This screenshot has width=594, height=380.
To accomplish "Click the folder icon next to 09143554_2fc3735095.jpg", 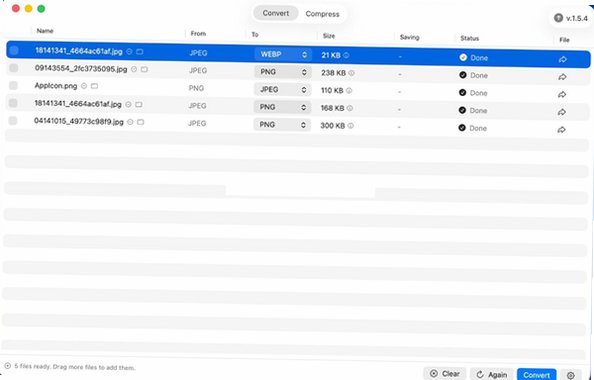I will coord(144,69).
